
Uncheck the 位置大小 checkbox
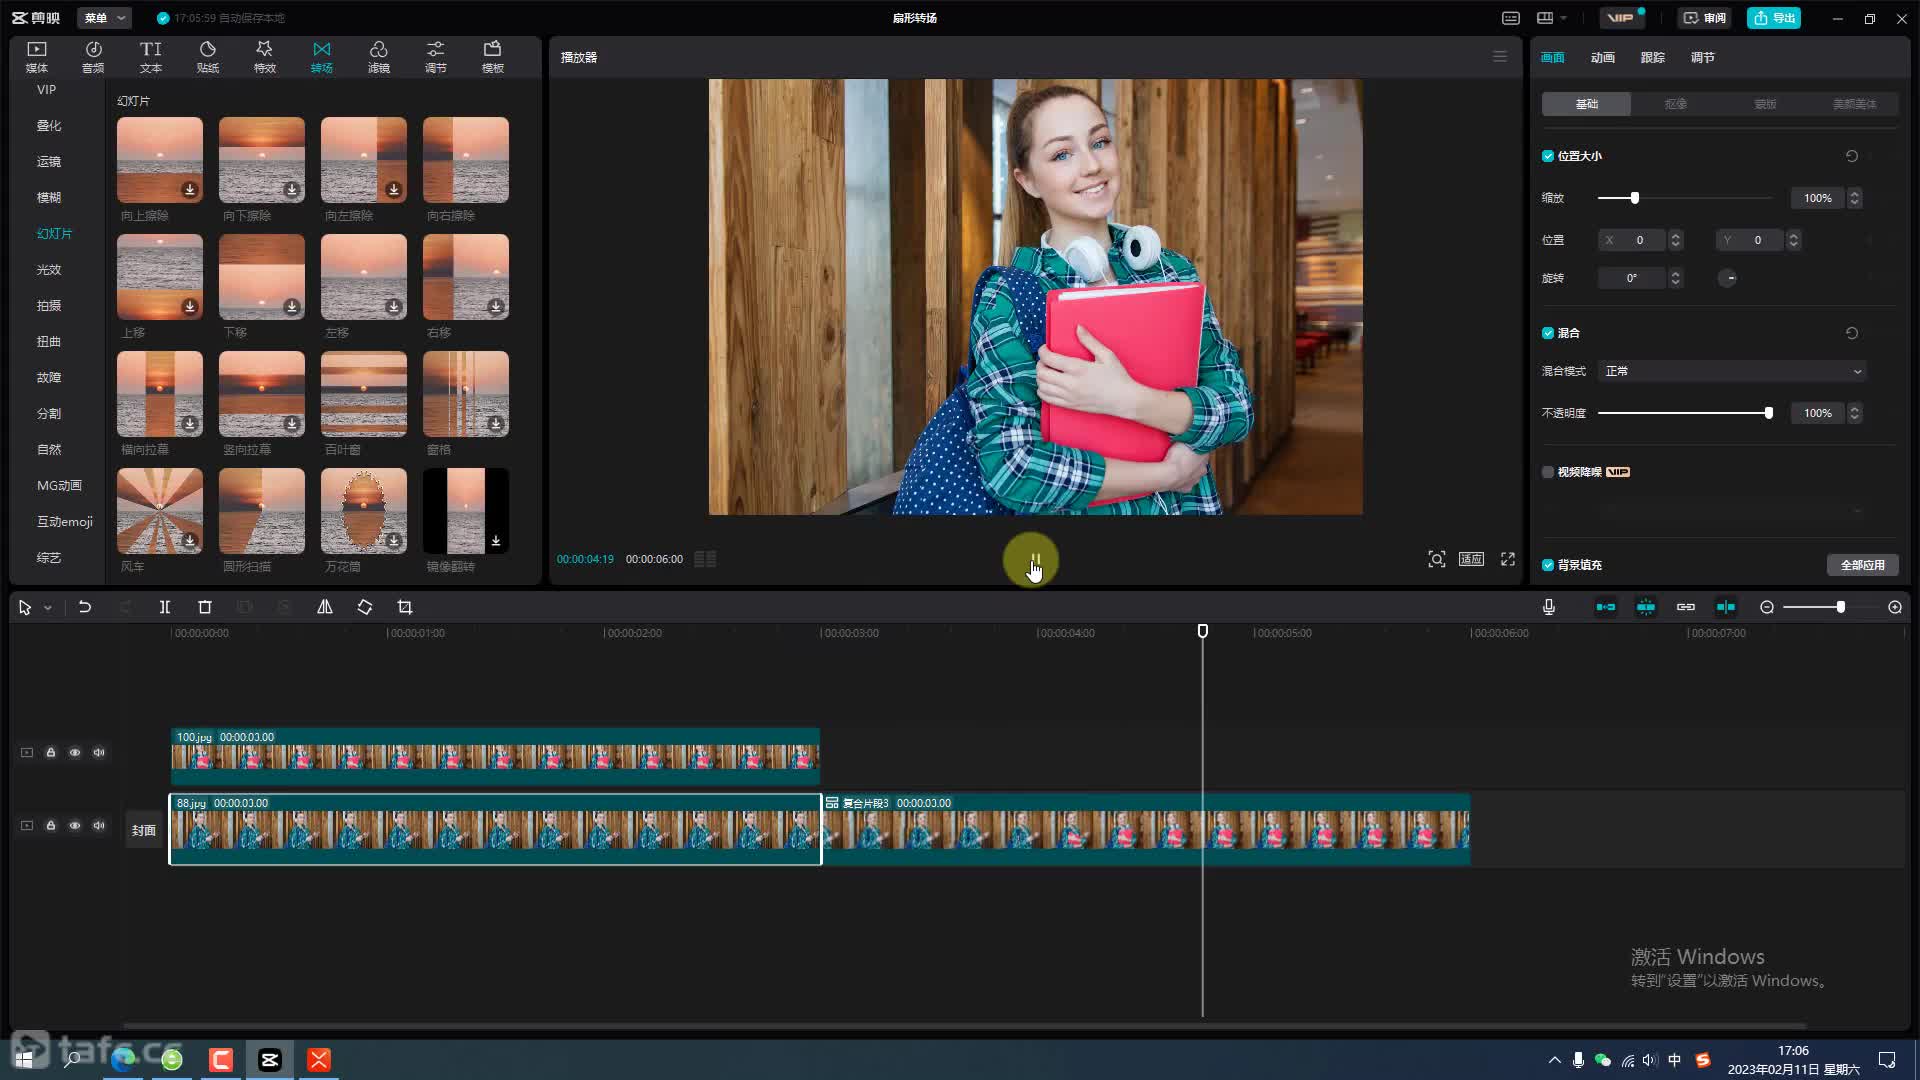click(x=1548, y=156)
